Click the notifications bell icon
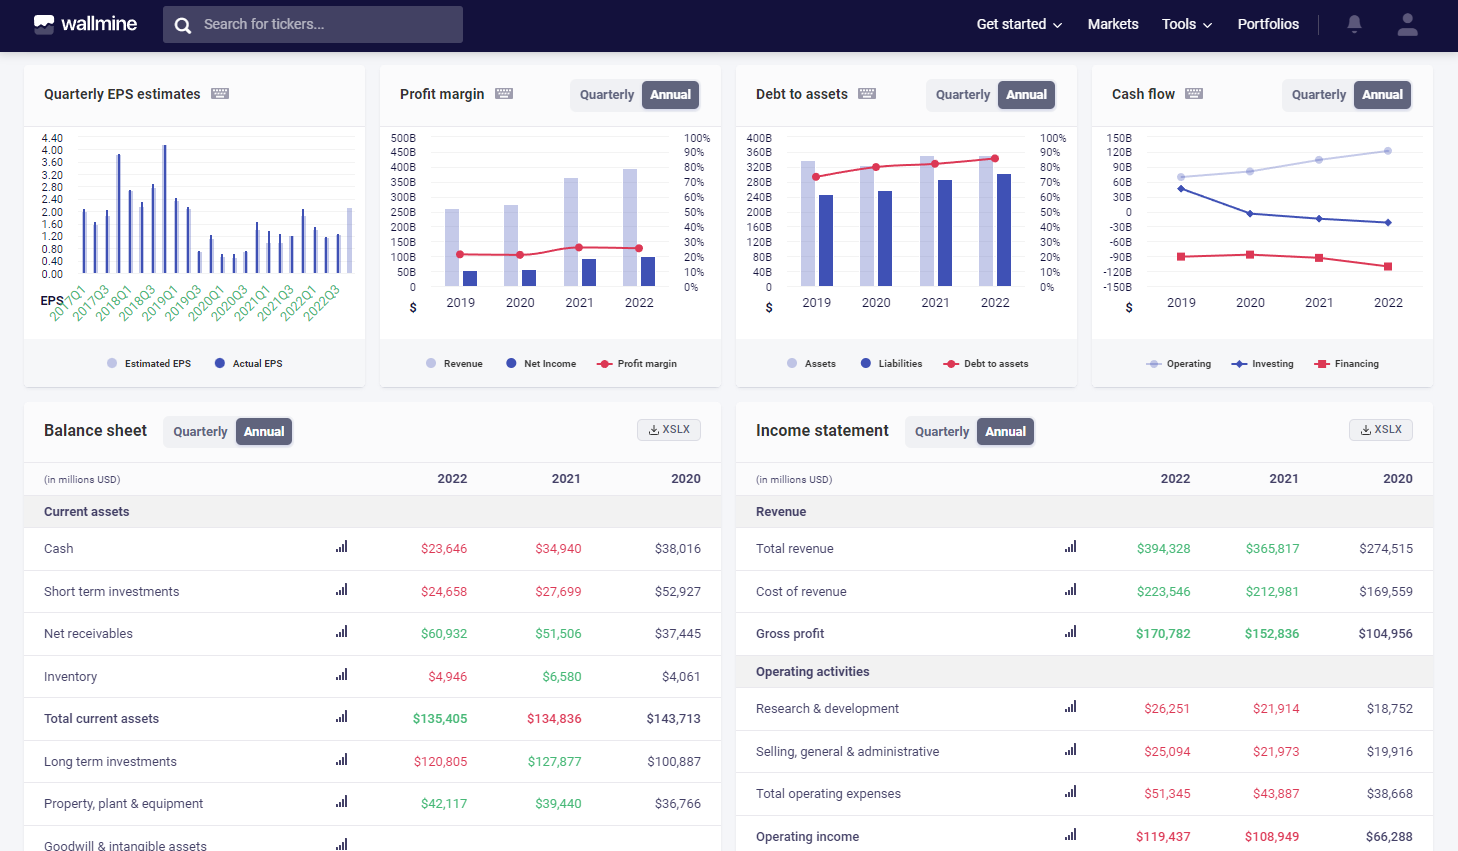The image size is (1458, 851). tap(1354, 24)
